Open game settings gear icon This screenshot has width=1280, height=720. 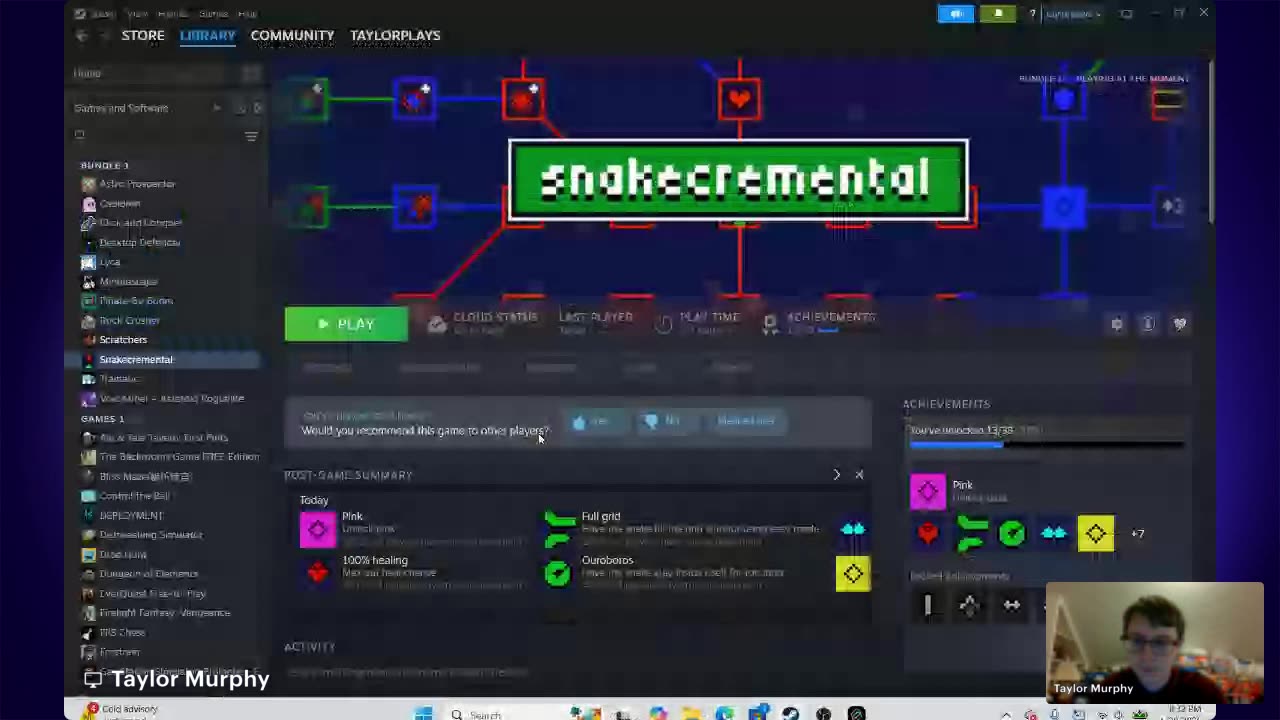pyautogui.click(x=1117, y=324)
